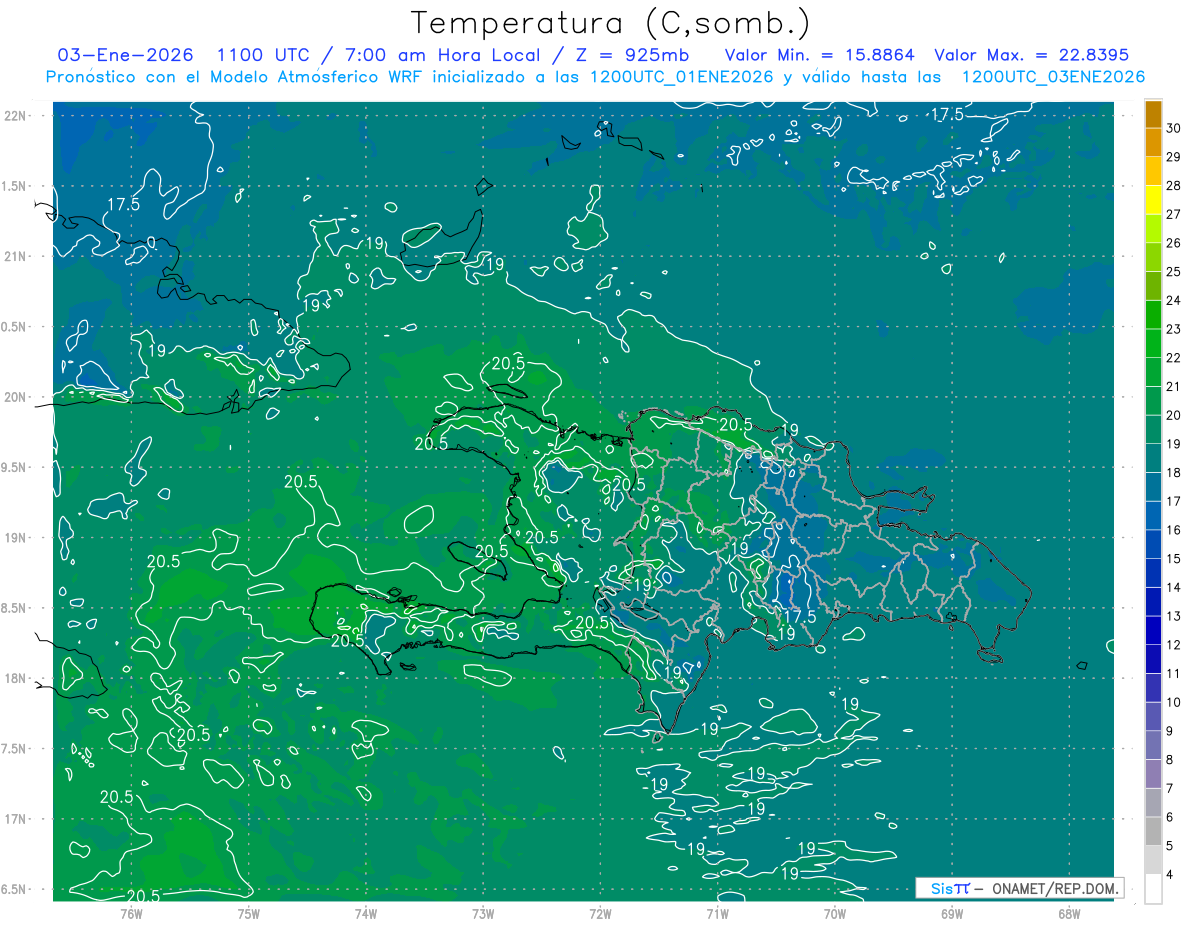Click the "69W" longitude axis label
The height and width of the screenshot is (927, 1200).
point(952,913)
